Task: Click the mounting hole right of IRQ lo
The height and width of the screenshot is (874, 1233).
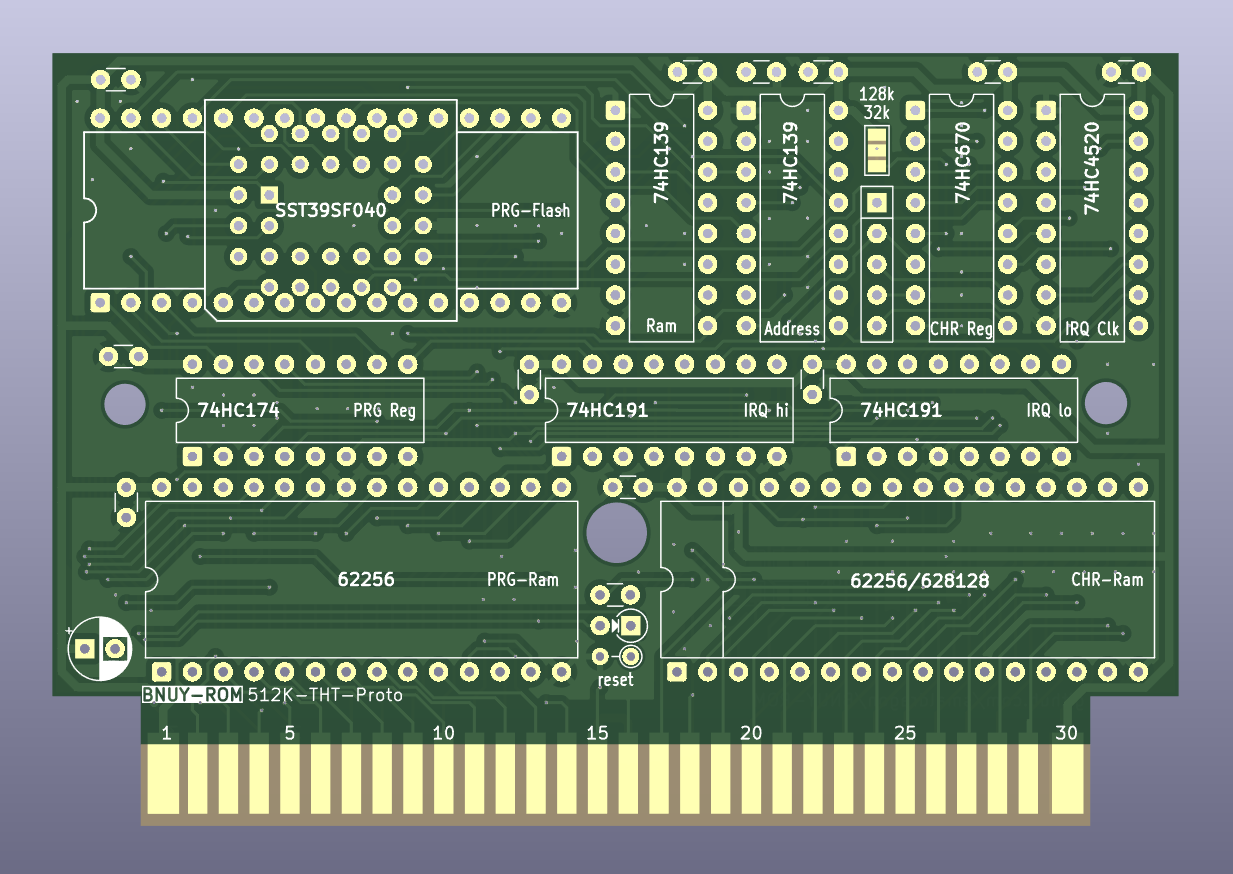Action: (1106, 403)
